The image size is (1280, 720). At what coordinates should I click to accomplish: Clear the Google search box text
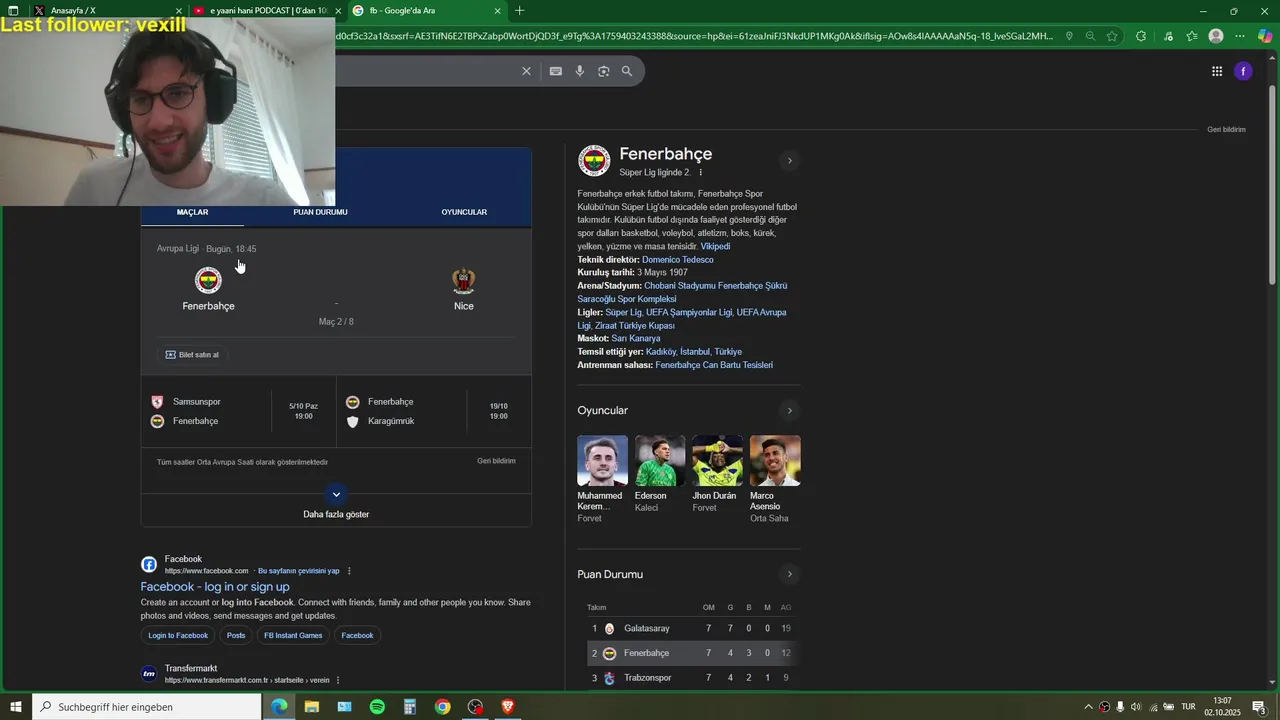pos(526,71)
